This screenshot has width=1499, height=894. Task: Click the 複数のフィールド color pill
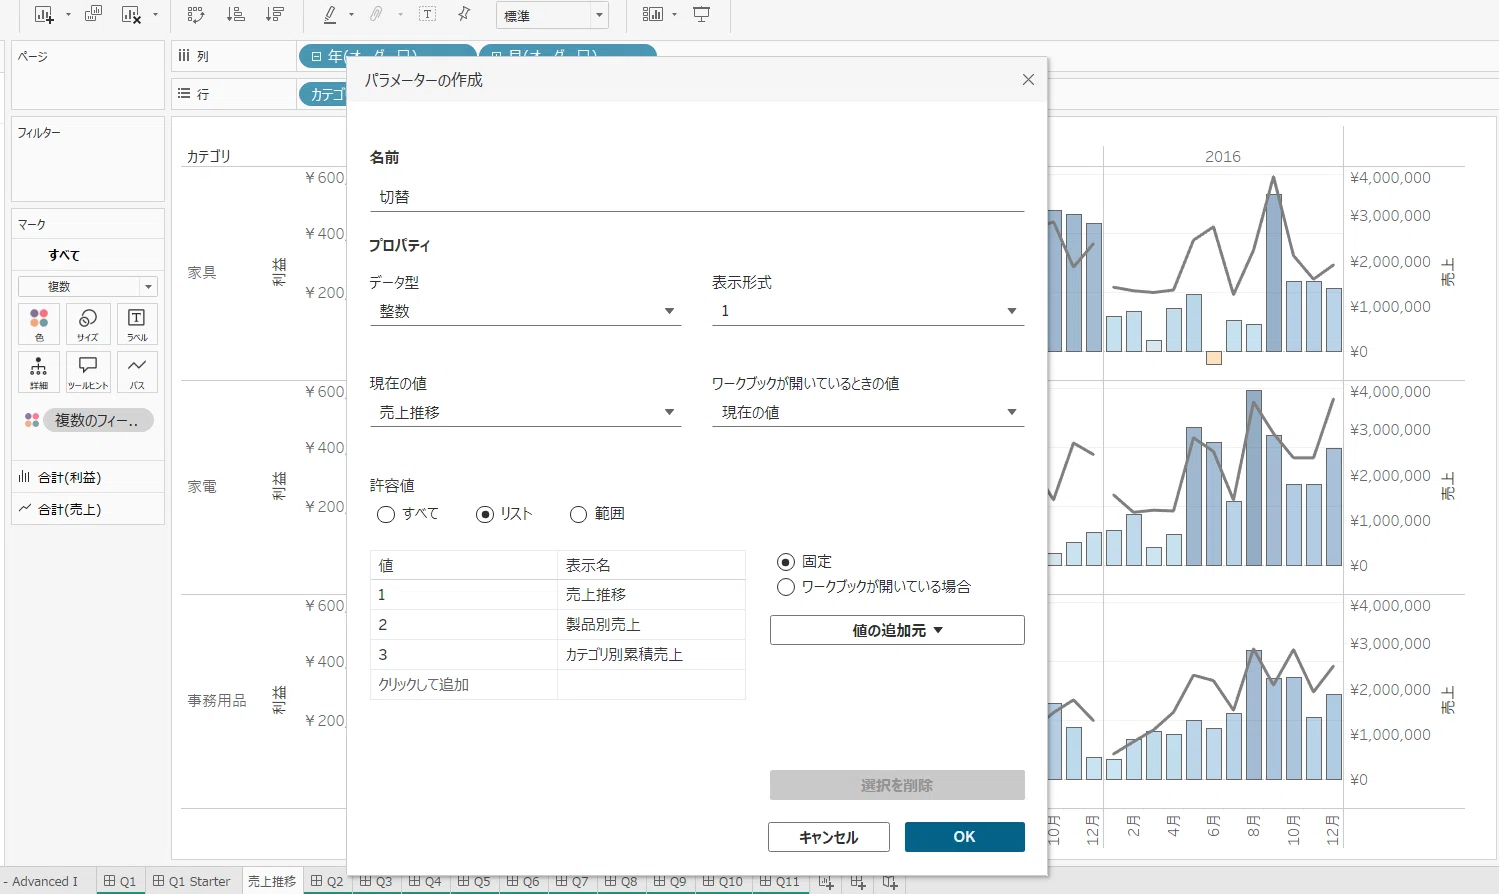click(97, 420)
